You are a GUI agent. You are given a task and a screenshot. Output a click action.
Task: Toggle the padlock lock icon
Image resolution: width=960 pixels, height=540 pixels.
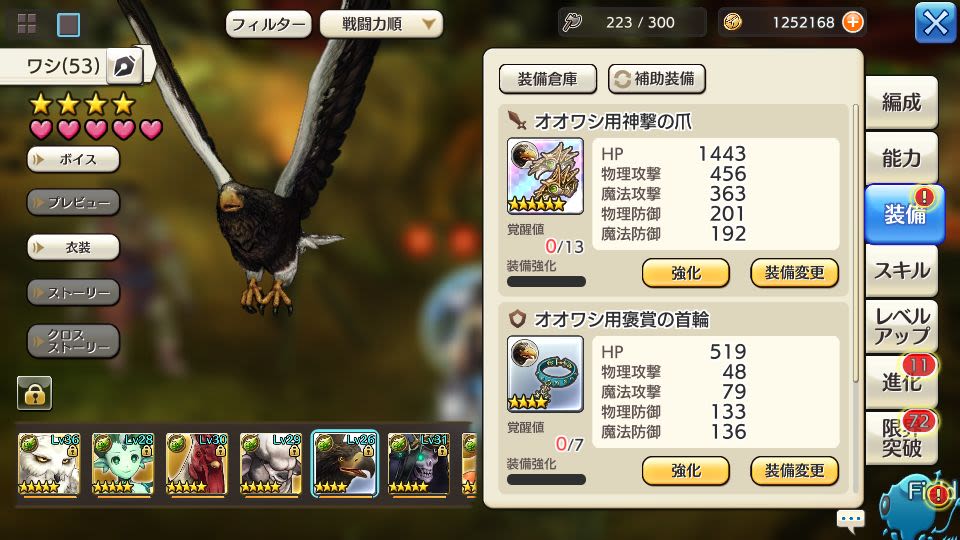pyautogui.click(x=34, y=393)
